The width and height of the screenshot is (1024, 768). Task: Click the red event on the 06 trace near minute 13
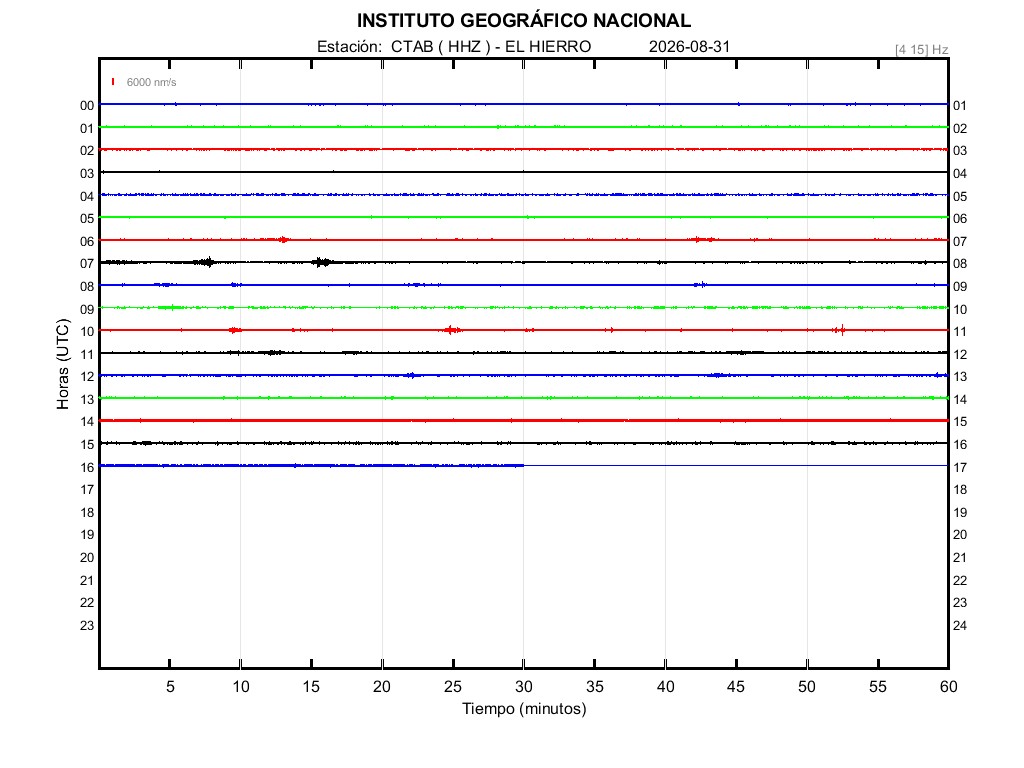tap(282, 240)
